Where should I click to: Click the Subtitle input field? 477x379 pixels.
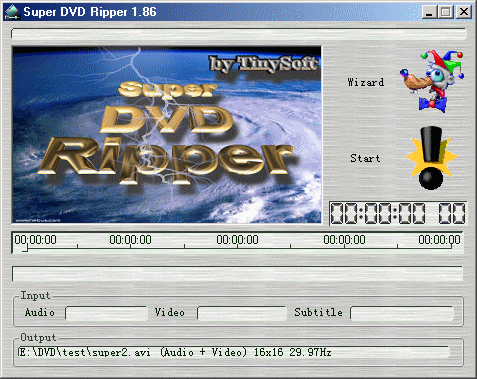click(x=402, y=313)
